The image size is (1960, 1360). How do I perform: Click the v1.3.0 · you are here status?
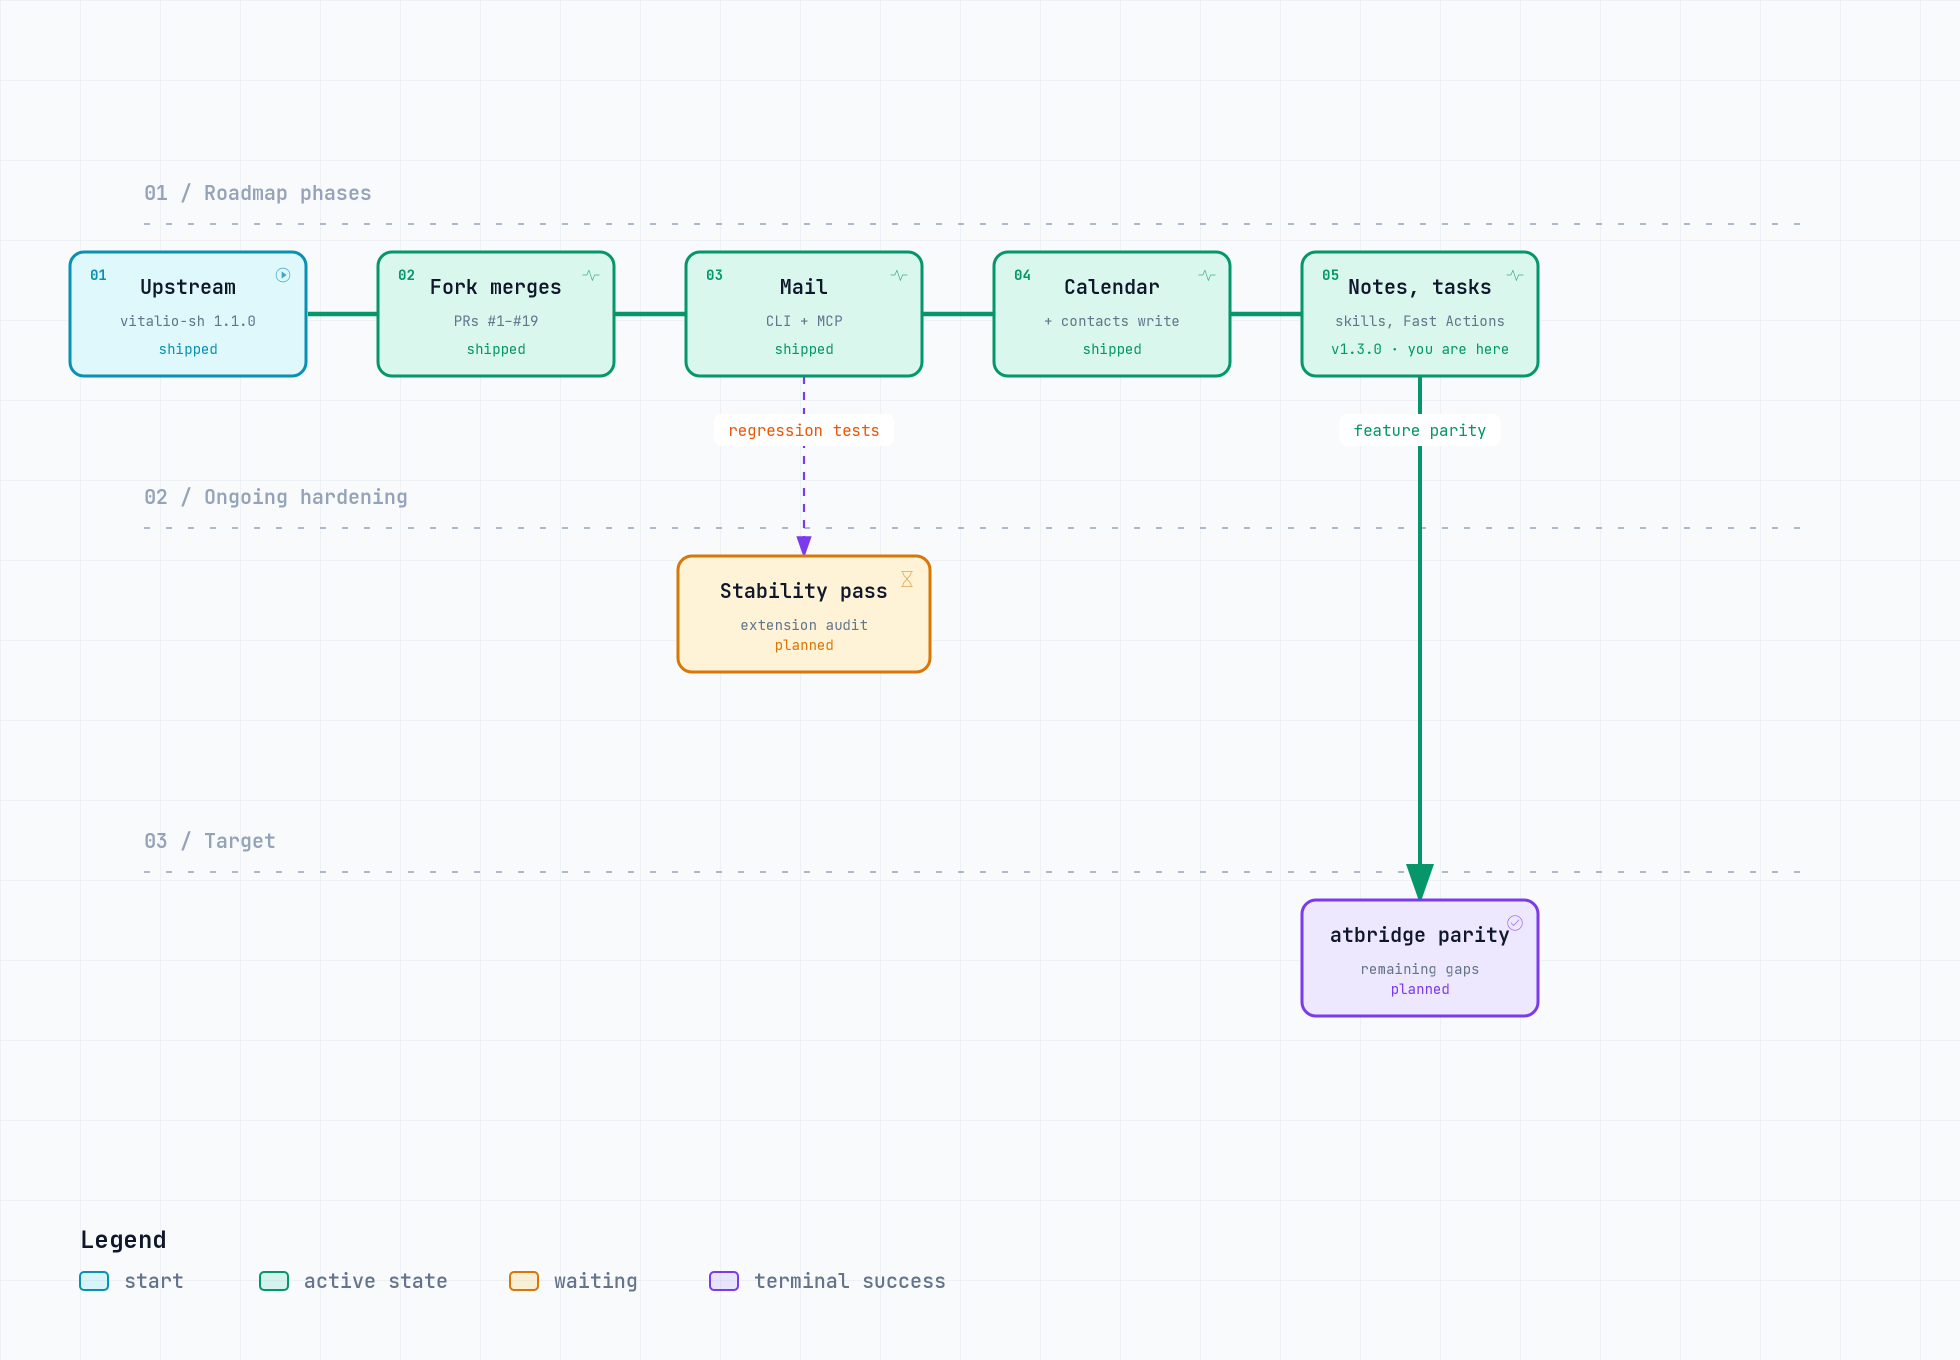point(1420,349)
